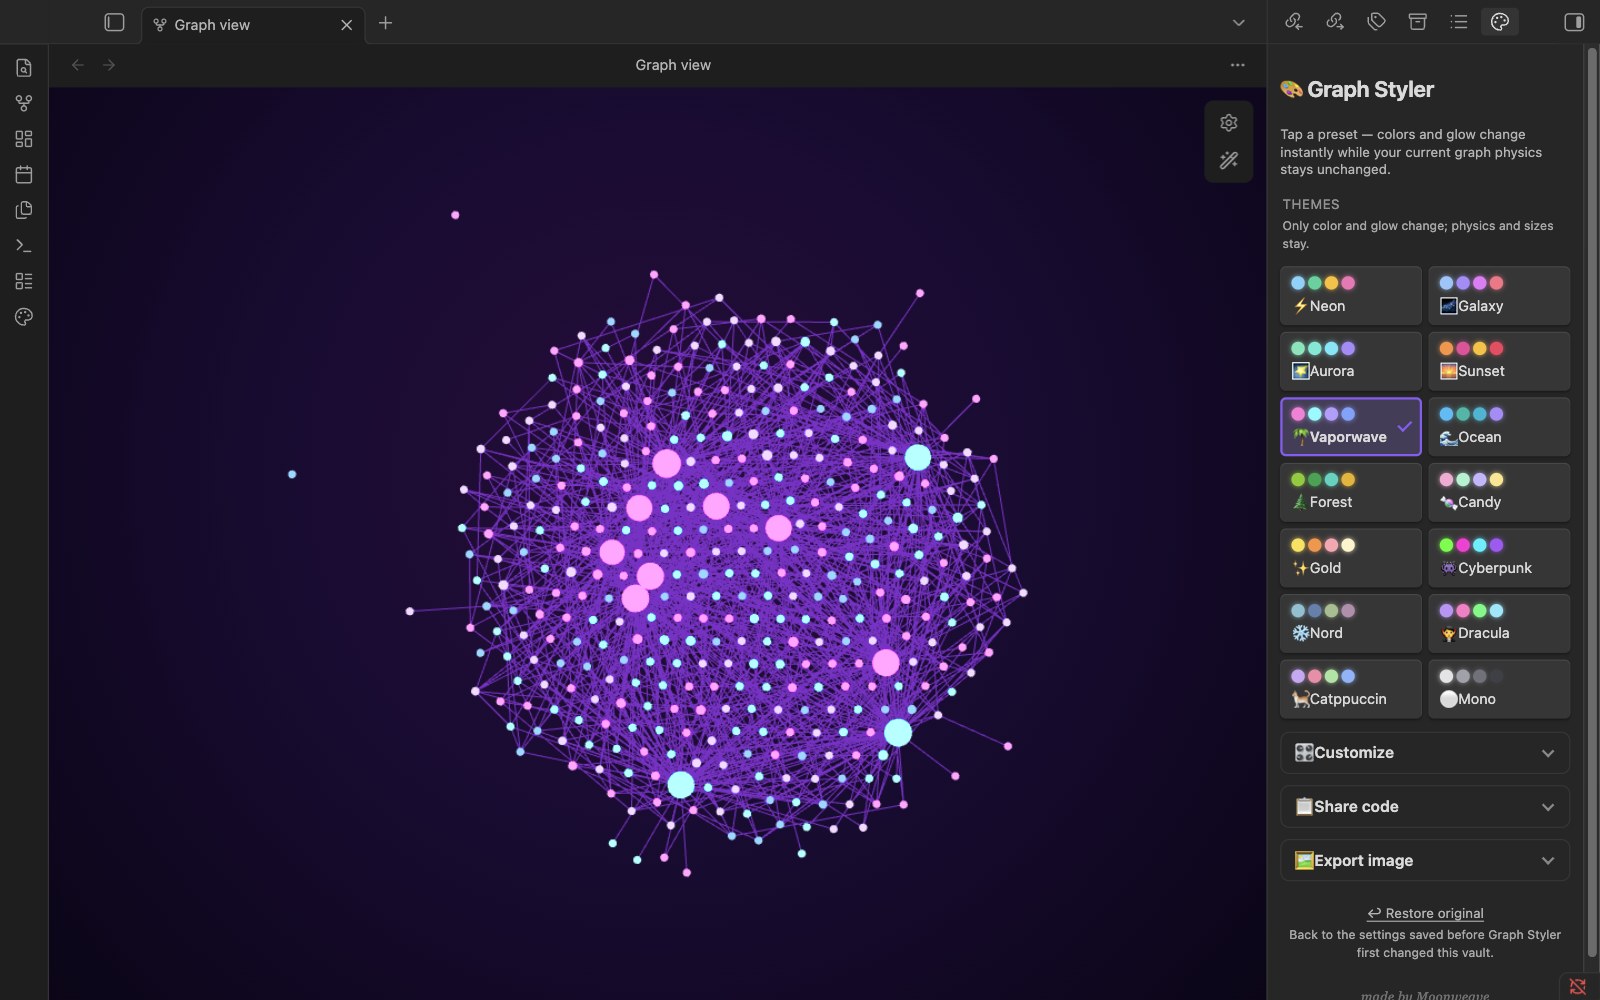1600x1000 pixels.
Task: Show backlinks panel icon in right sidebar
Action: click(1294, 22)
